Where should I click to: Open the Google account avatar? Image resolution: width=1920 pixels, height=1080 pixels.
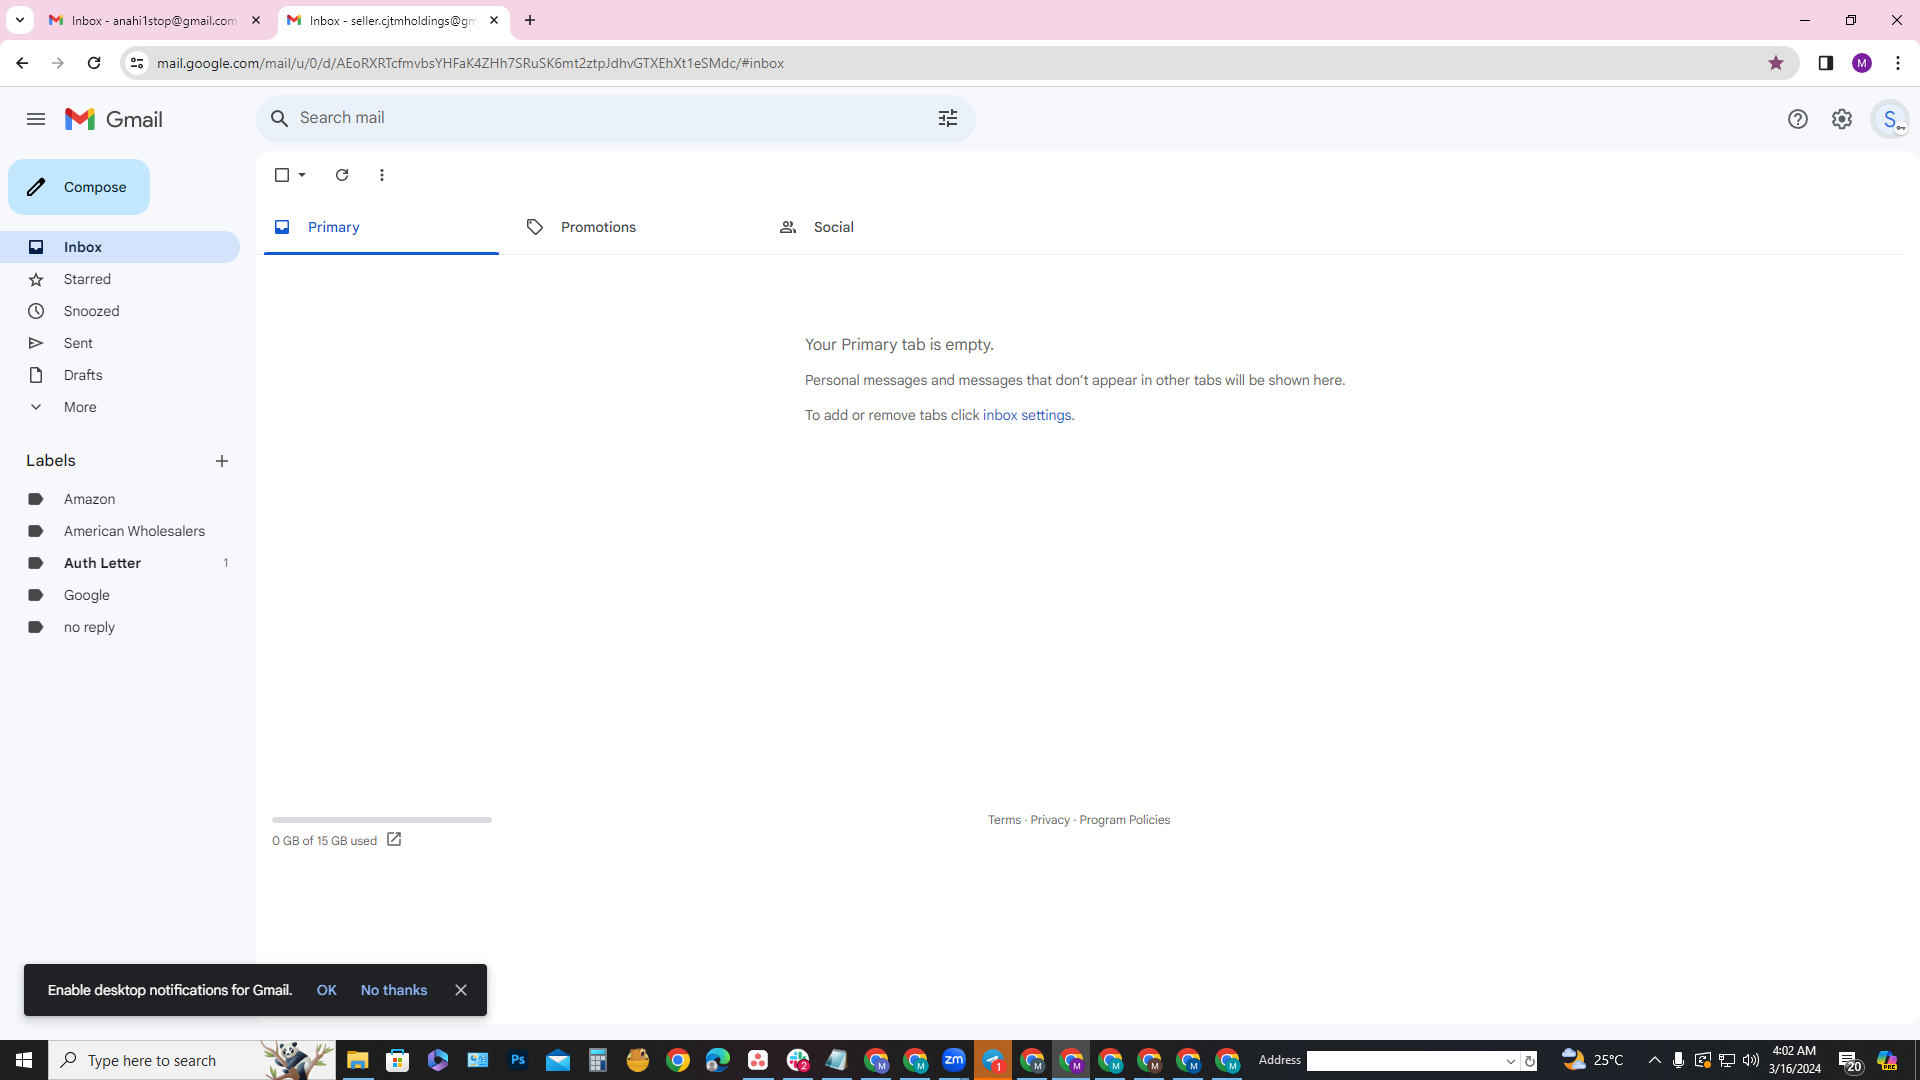[x=1890, y=119]
